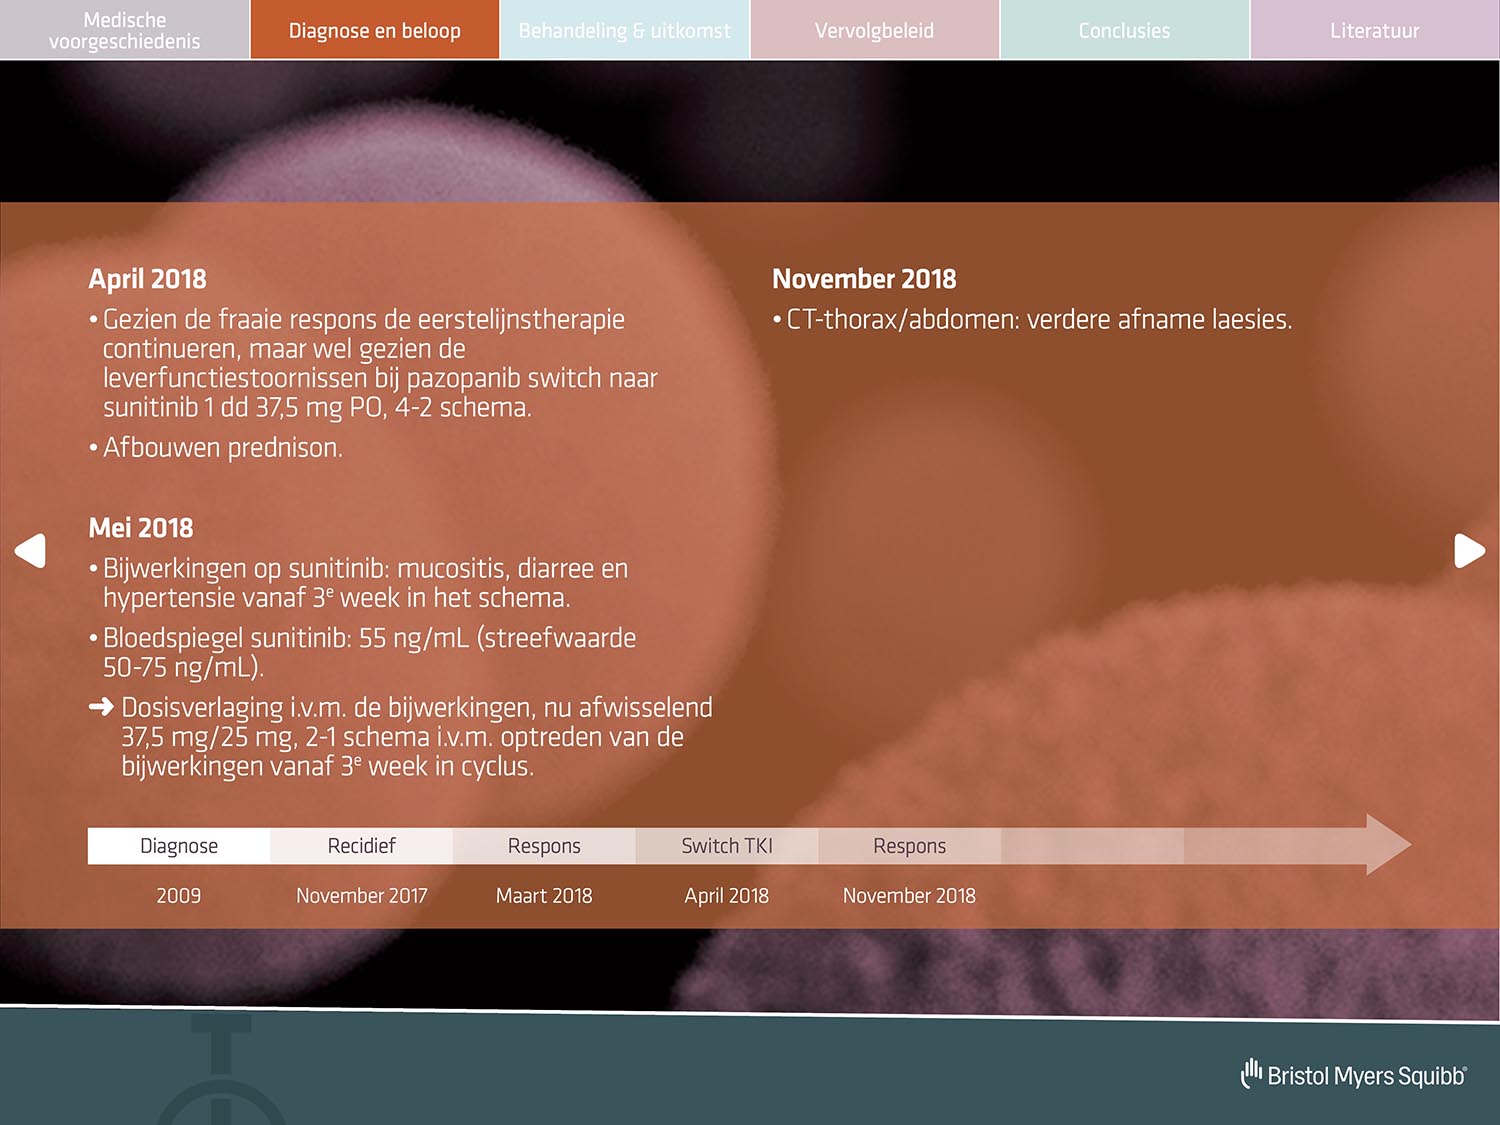Click the April 2018 heading
The height and width of the screenshot is (1125, 1500).
(x=148, y=279)
